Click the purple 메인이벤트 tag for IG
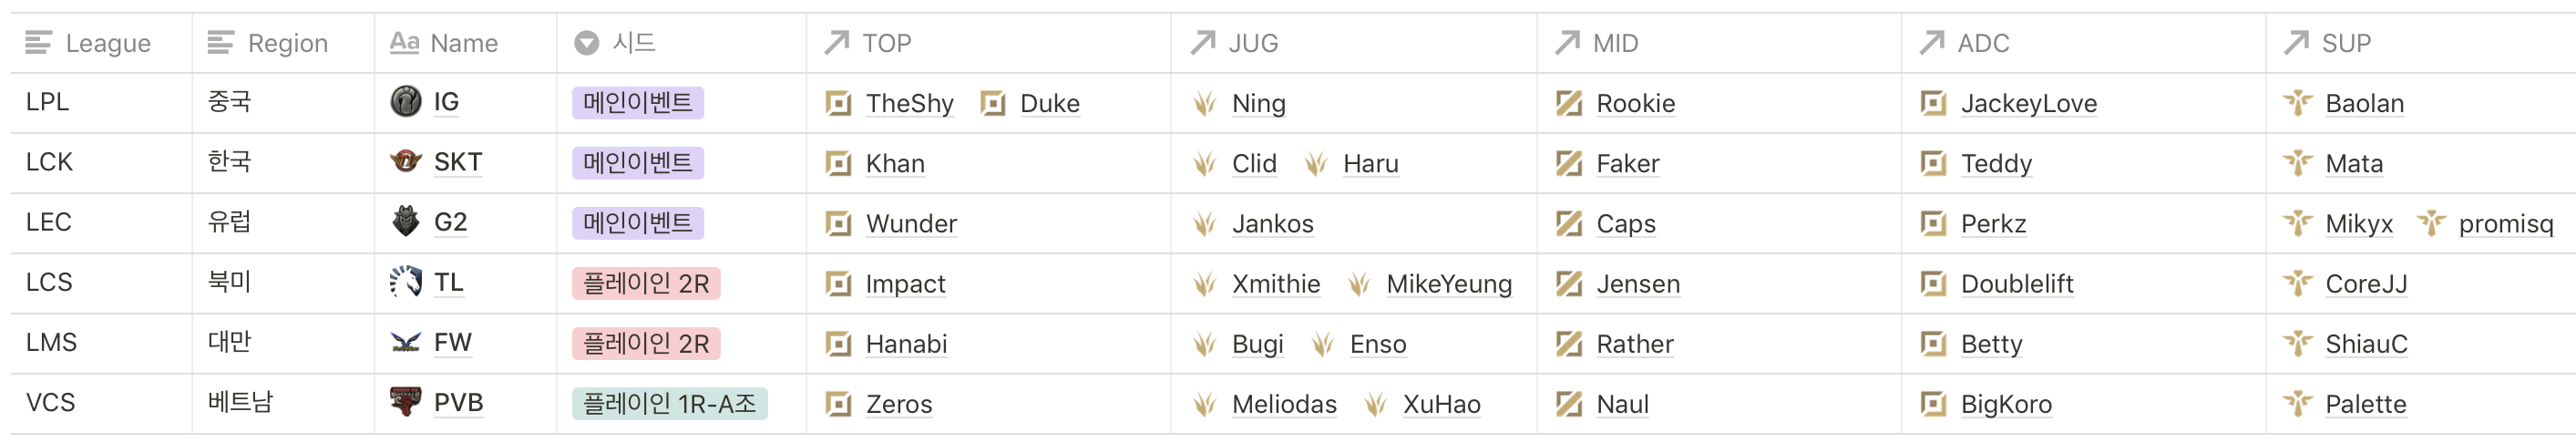Screen dimensions: 2576x443 (637, 103)
